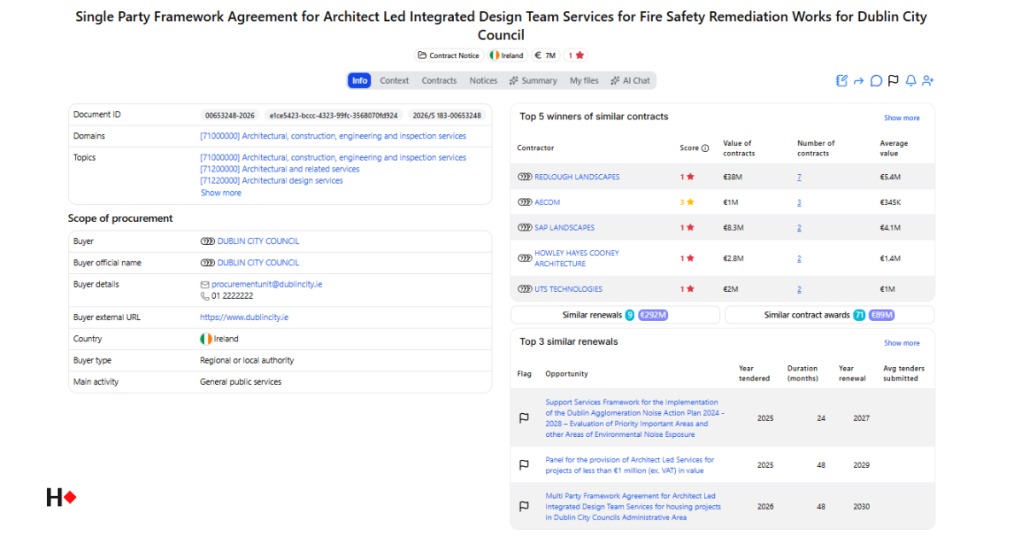Flag this tender with the header flag icon
The height and width of the screenshot is (536, 1024).
click(893, 81)
